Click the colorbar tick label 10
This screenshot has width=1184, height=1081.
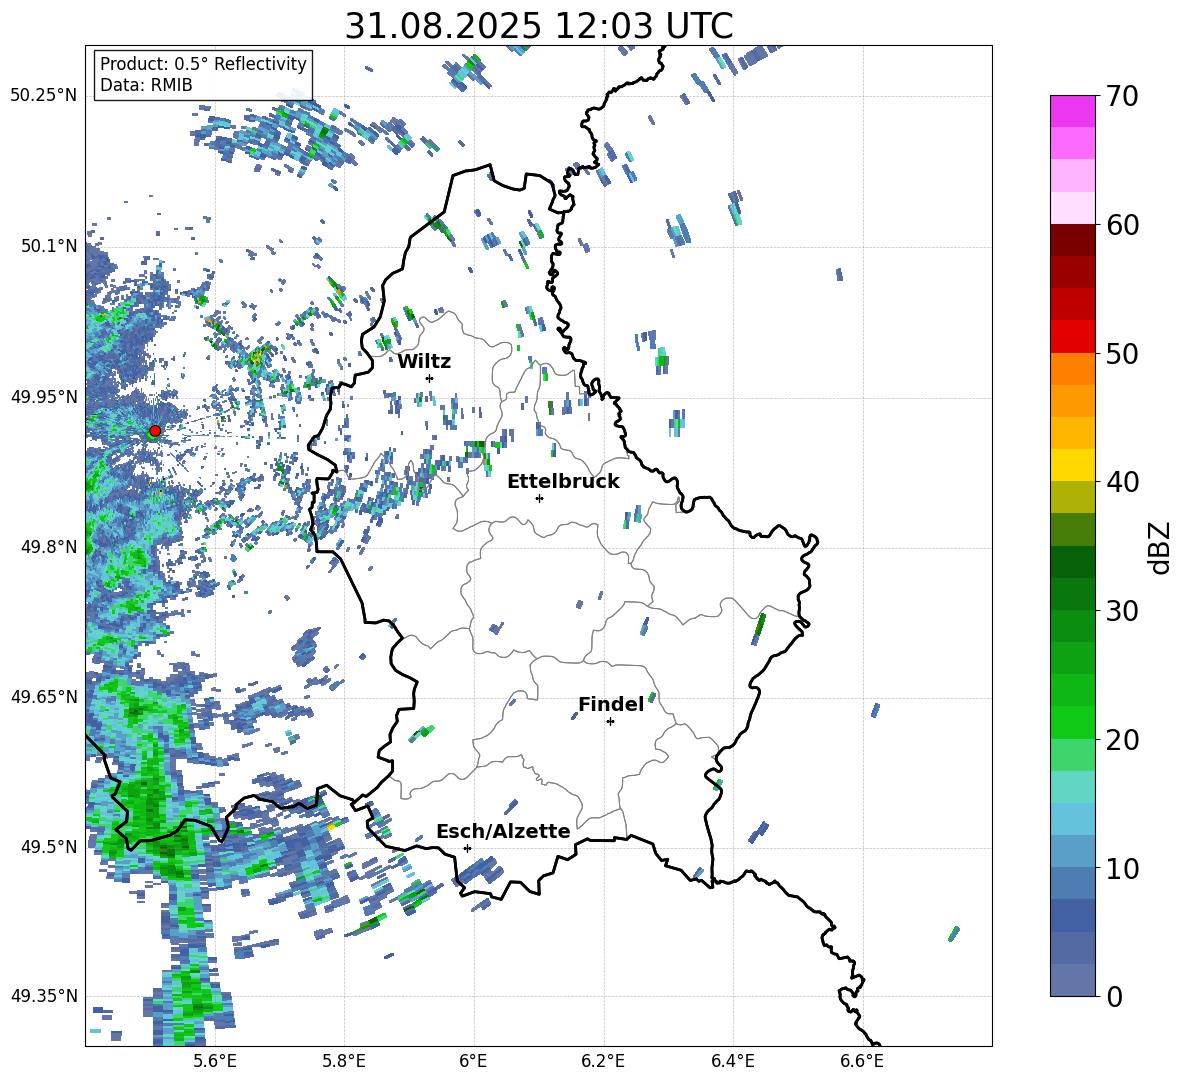tap(1123, 868)
